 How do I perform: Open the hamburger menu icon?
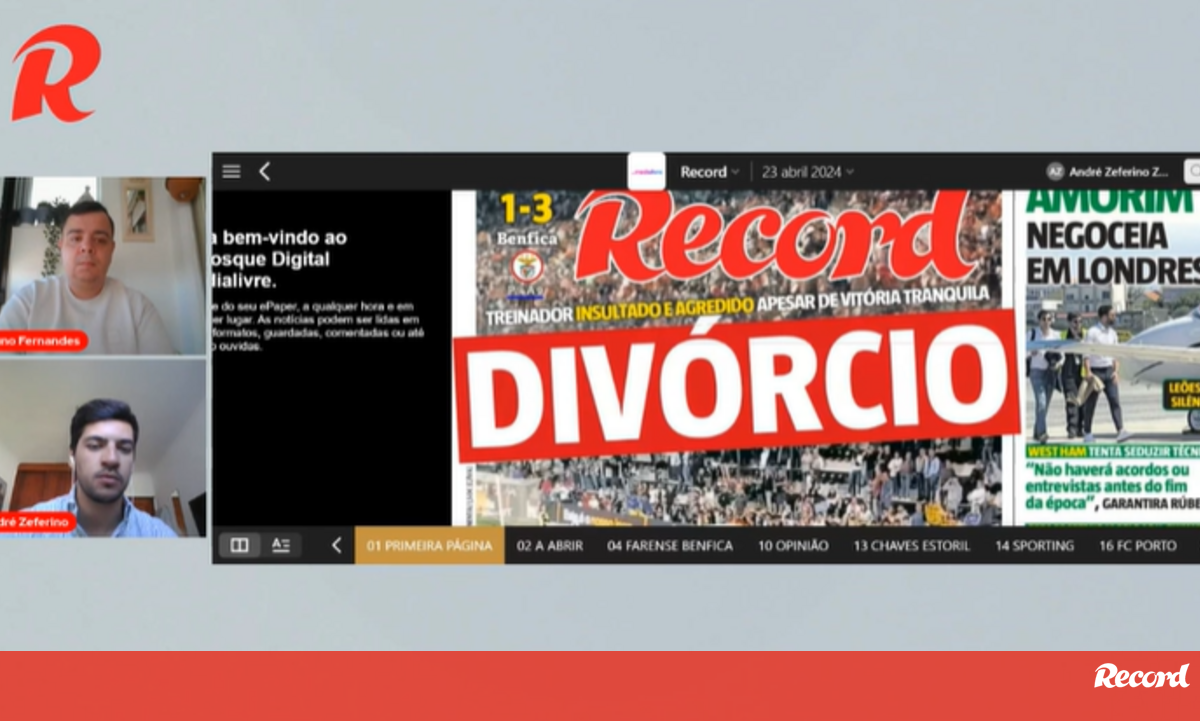point(231,171)
